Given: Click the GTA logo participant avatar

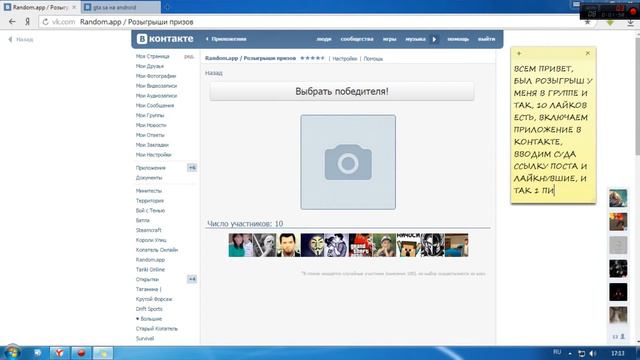Looking at the screenshot, I should coord(360,245).
